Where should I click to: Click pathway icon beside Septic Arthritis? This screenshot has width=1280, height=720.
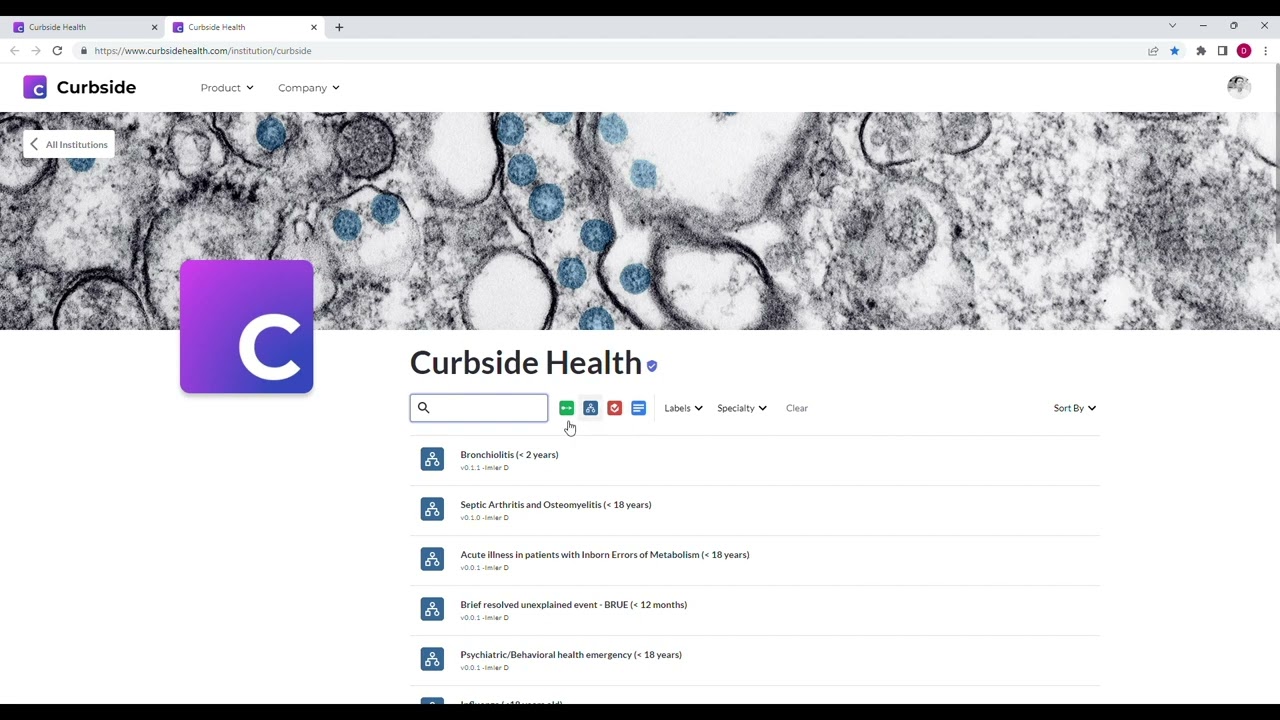tap(432, 509)
